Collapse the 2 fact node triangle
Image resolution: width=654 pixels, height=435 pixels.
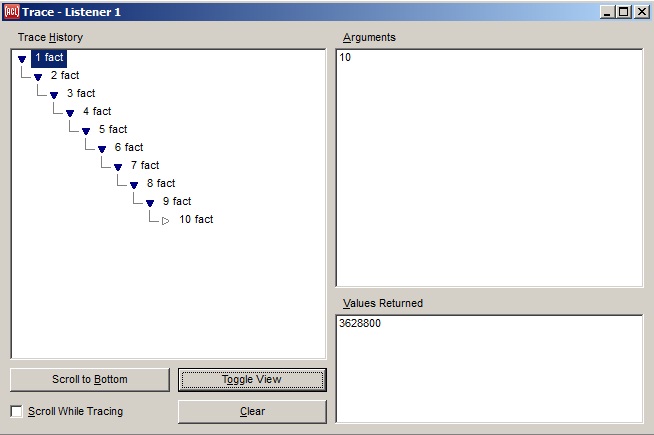tap(38, 77)
